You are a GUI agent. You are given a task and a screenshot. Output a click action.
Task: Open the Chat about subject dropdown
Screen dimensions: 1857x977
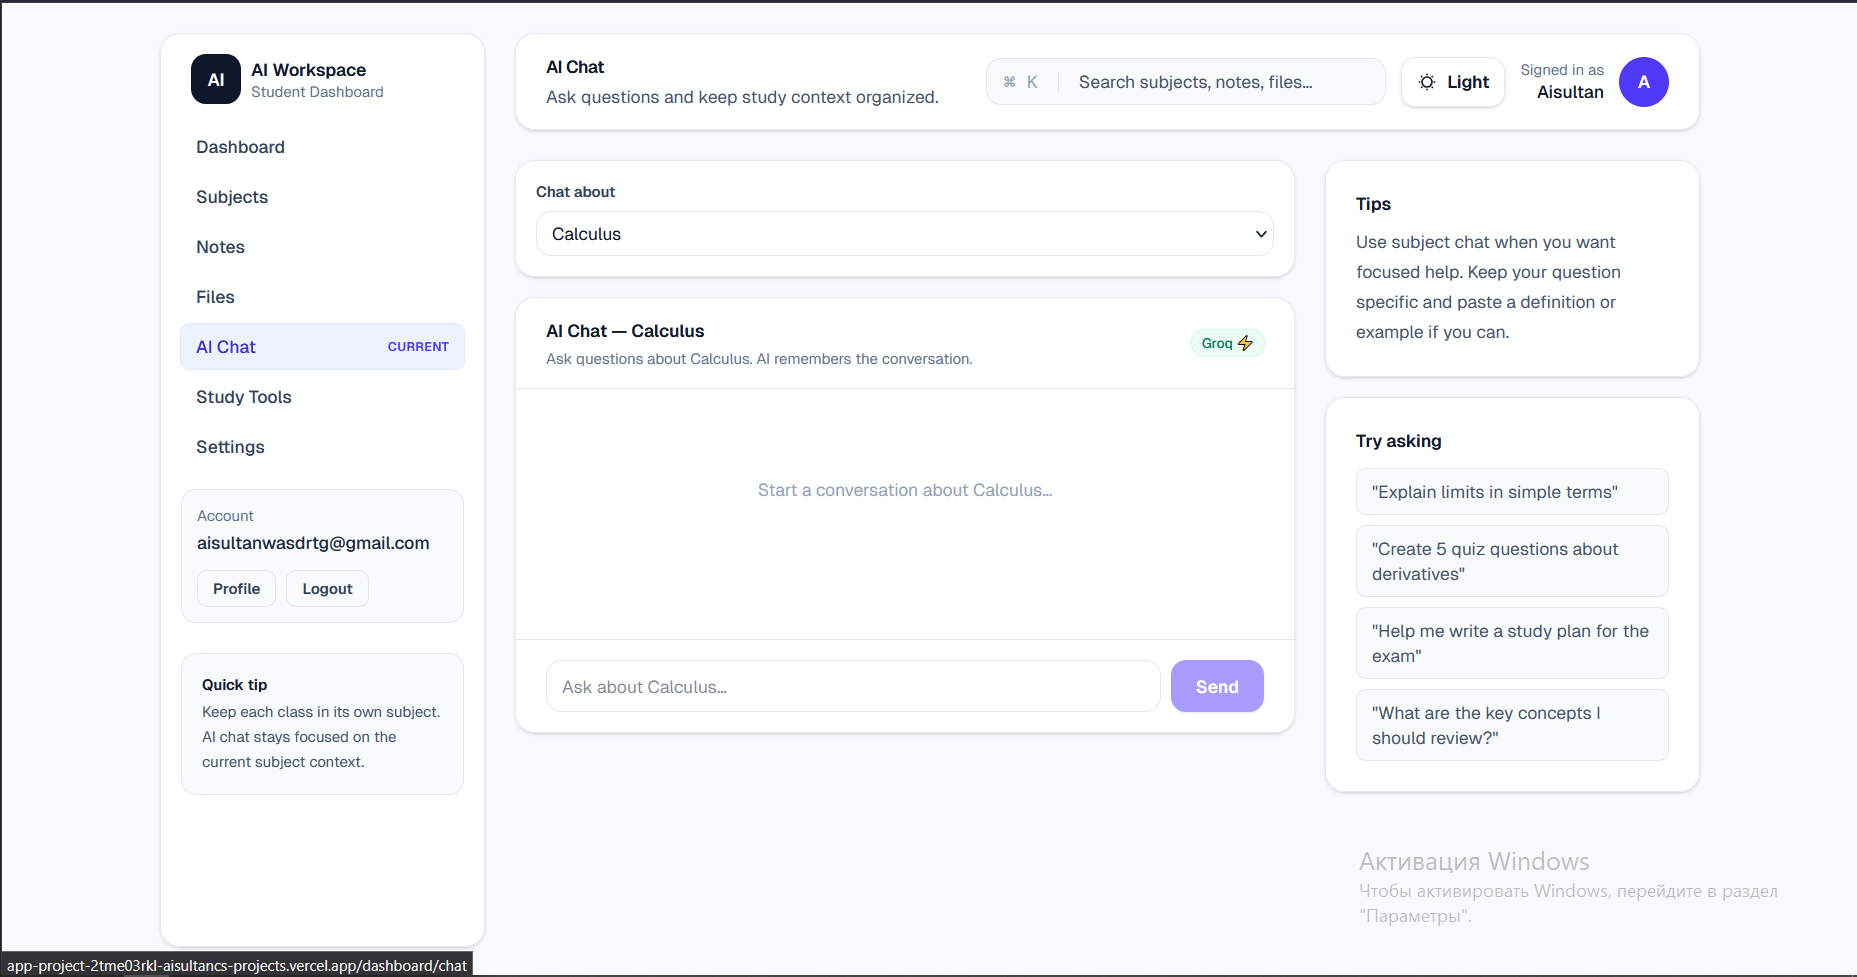904,233
